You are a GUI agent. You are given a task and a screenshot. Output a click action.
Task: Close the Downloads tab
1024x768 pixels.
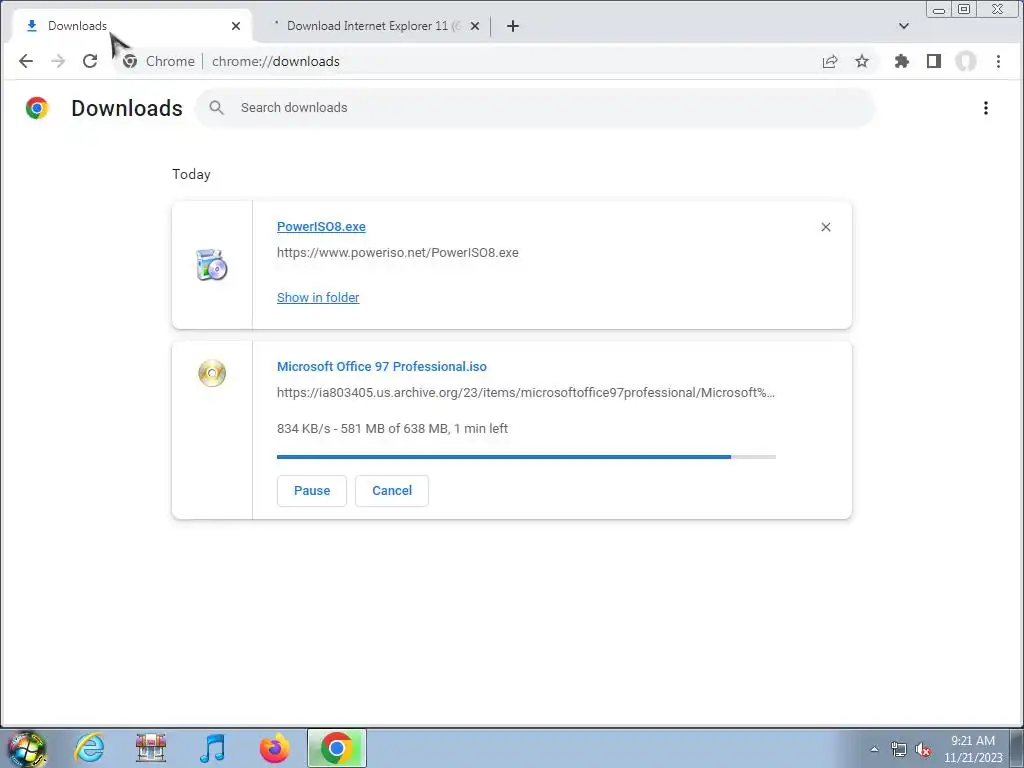tap(236, 26)
